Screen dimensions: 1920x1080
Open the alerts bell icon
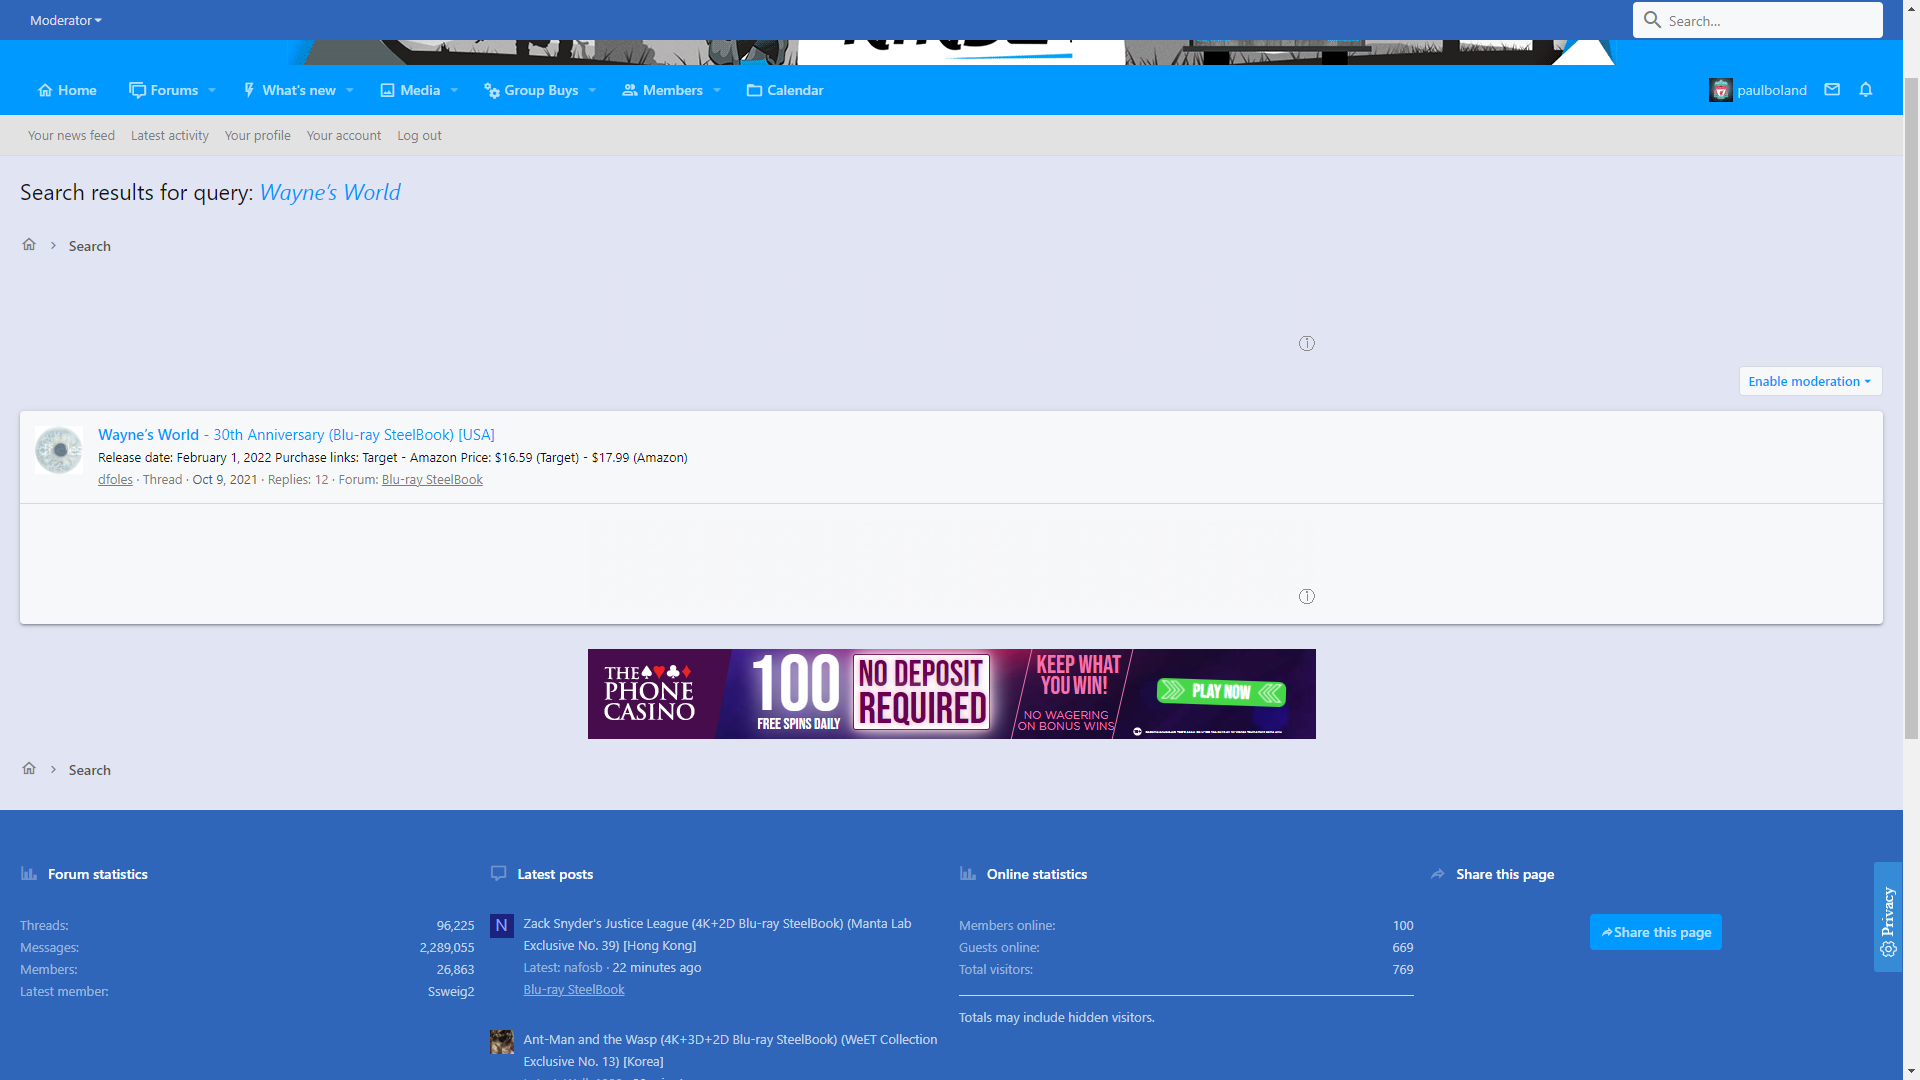coord(1866,90)
